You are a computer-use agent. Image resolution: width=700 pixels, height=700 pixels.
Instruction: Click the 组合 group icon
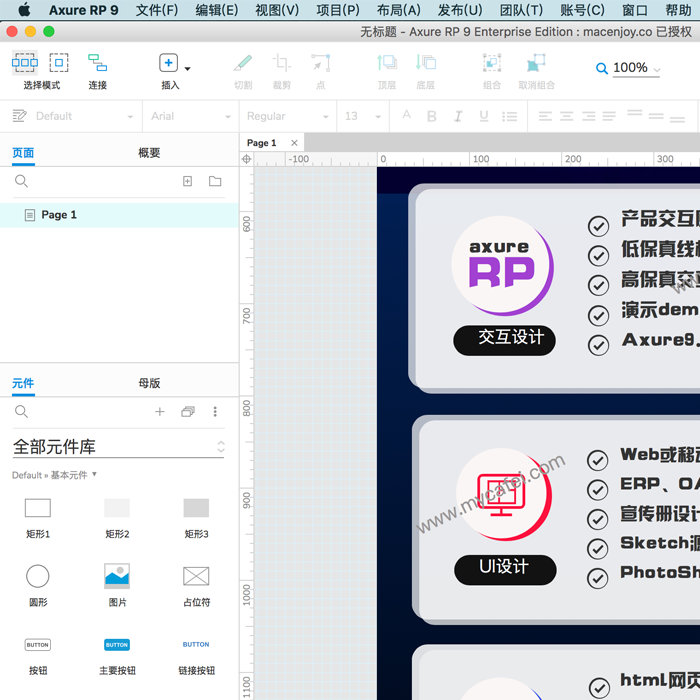tap(492, 62)
